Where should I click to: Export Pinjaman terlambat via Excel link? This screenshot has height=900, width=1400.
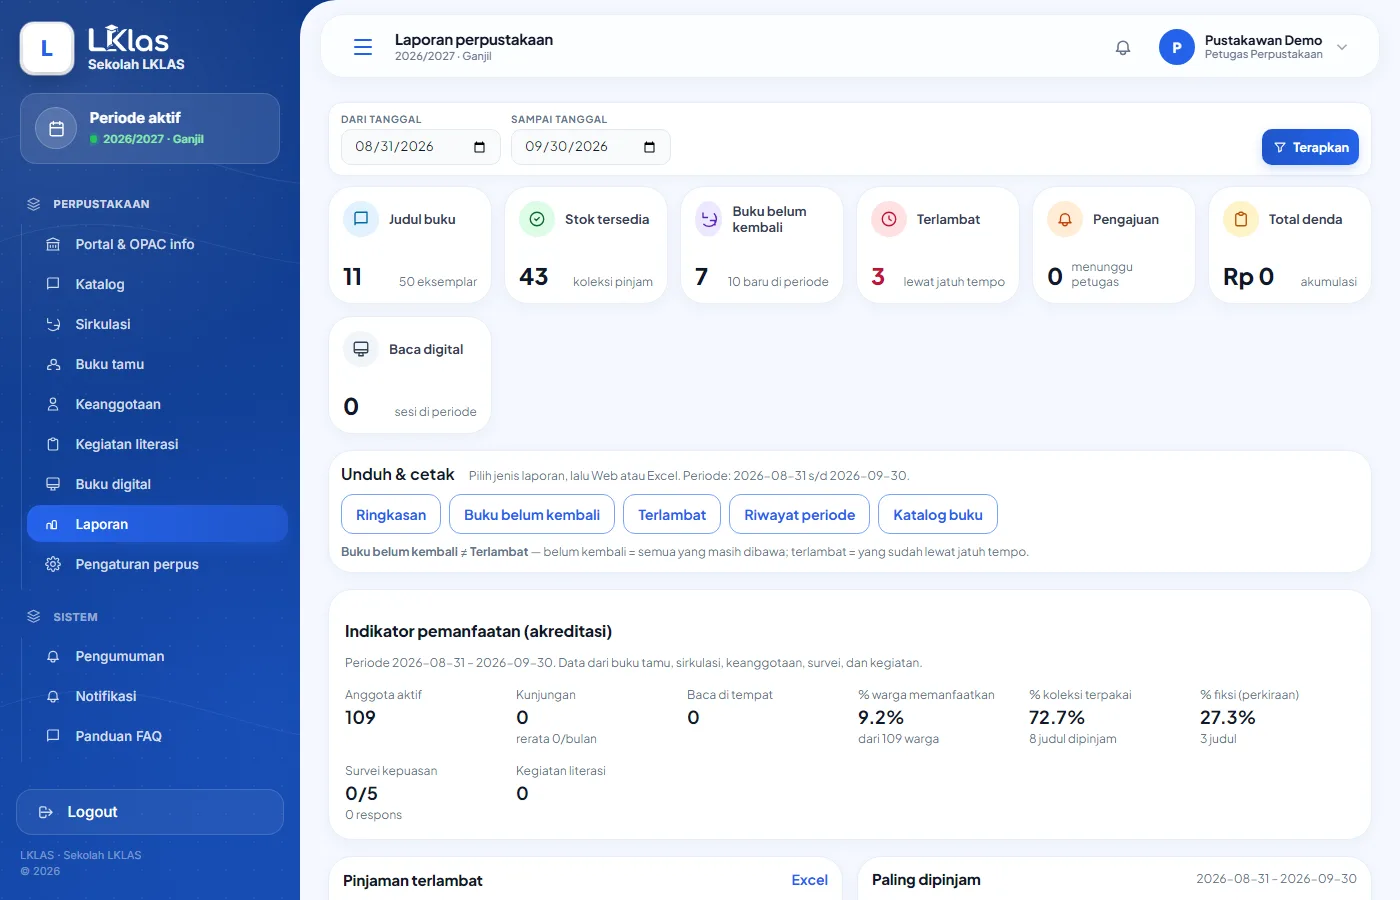tap(809, 880)
